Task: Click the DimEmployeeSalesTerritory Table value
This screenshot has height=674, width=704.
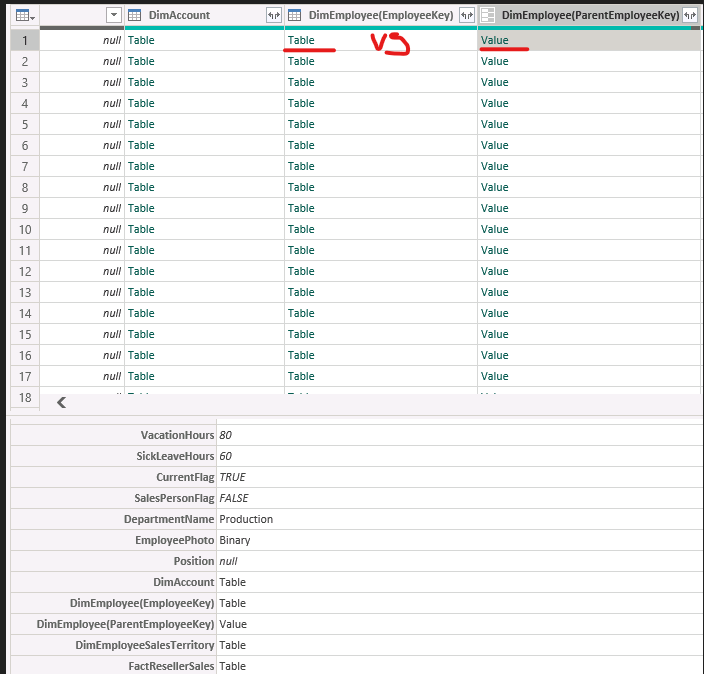Action: coord(233,645)
